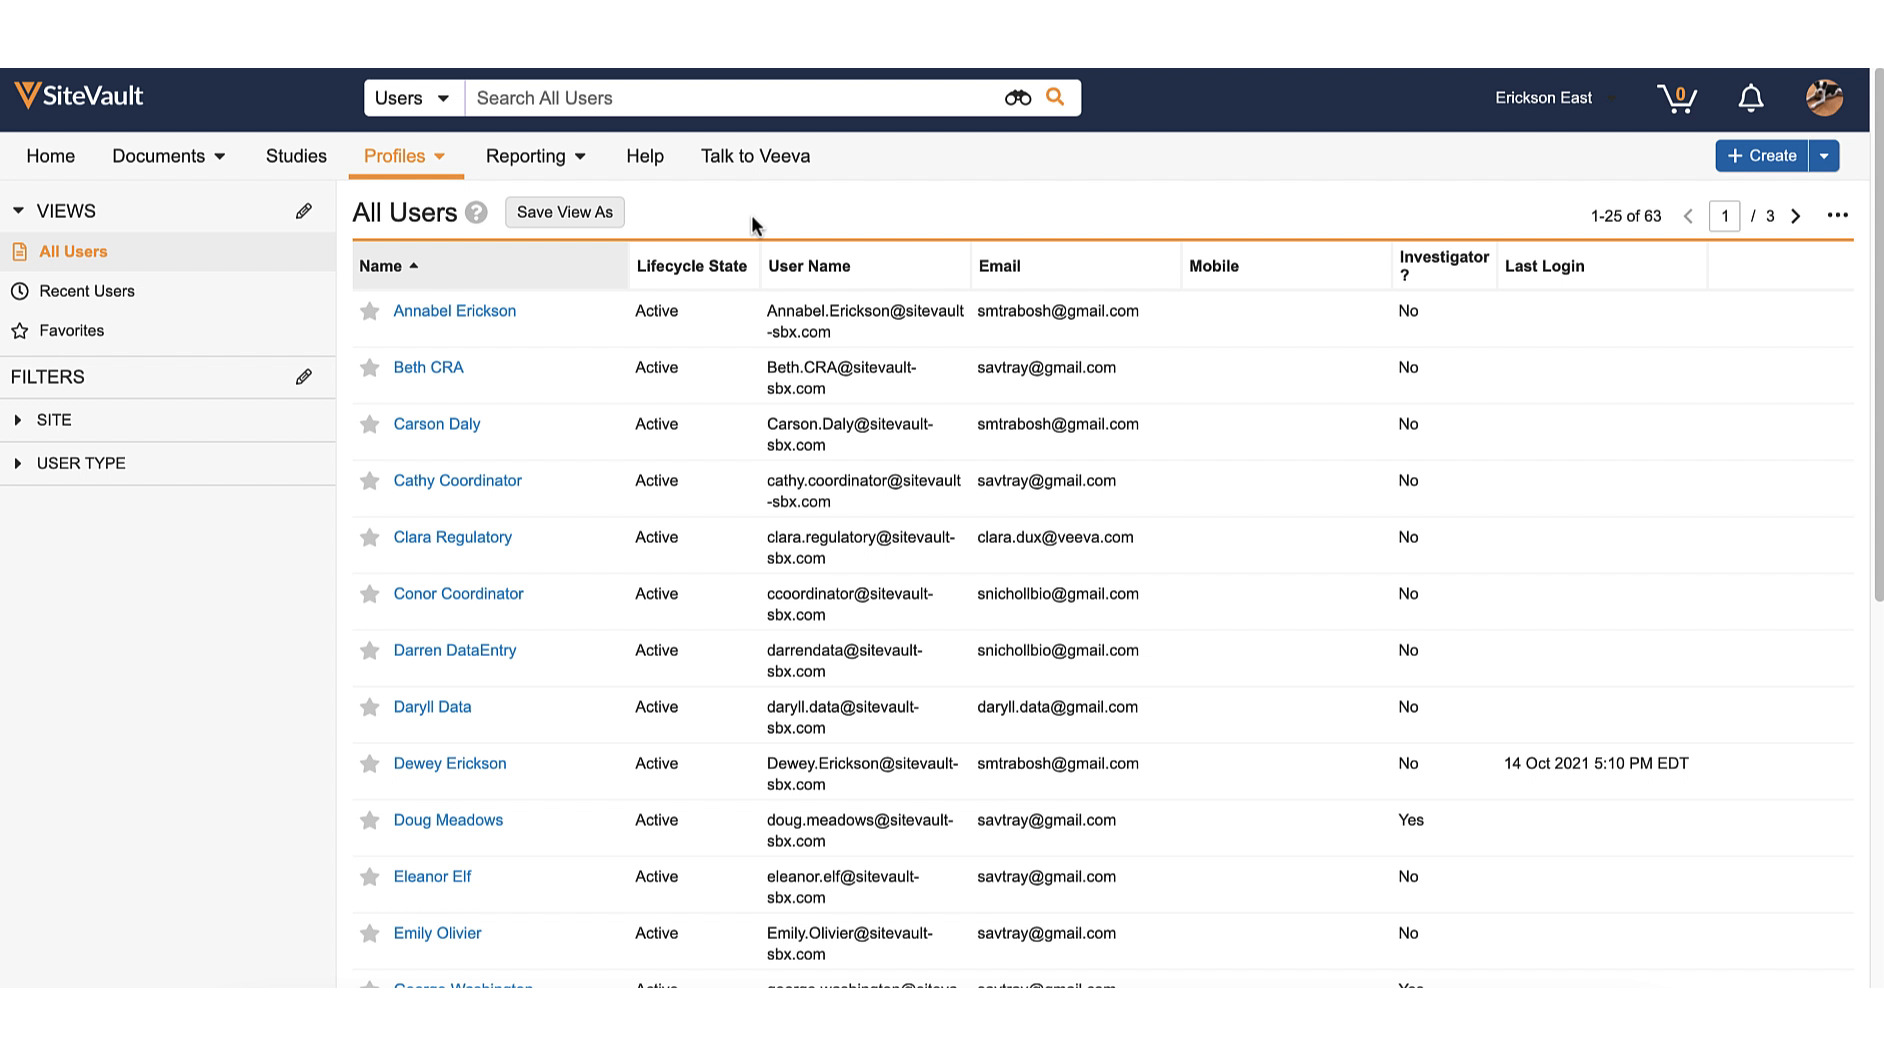Screen dimensions: 1884x1056
Task: Favorite Carson Daly with the star
Action: (x=370, y=424)
